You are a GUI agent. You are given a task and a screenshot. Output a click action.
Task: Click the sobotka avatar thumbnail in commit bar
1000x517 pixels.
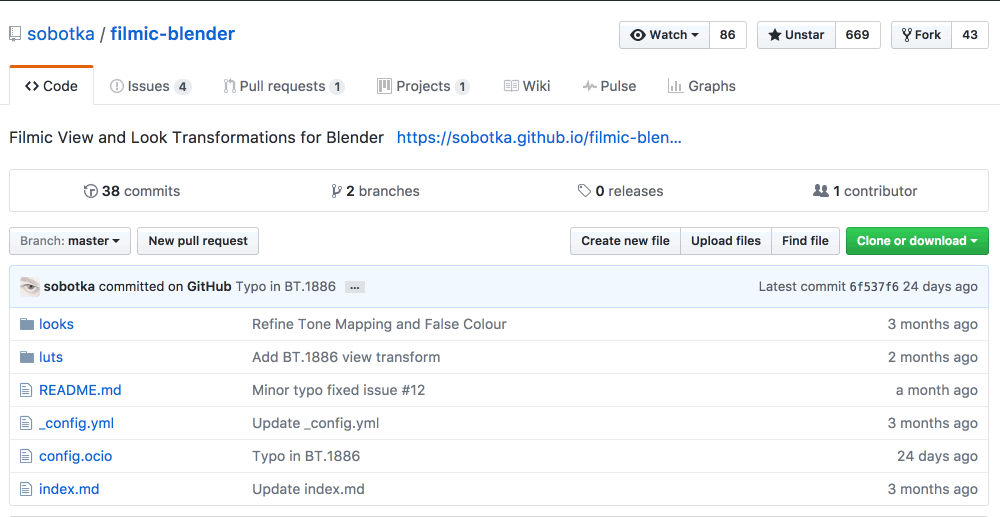(30, 287)
